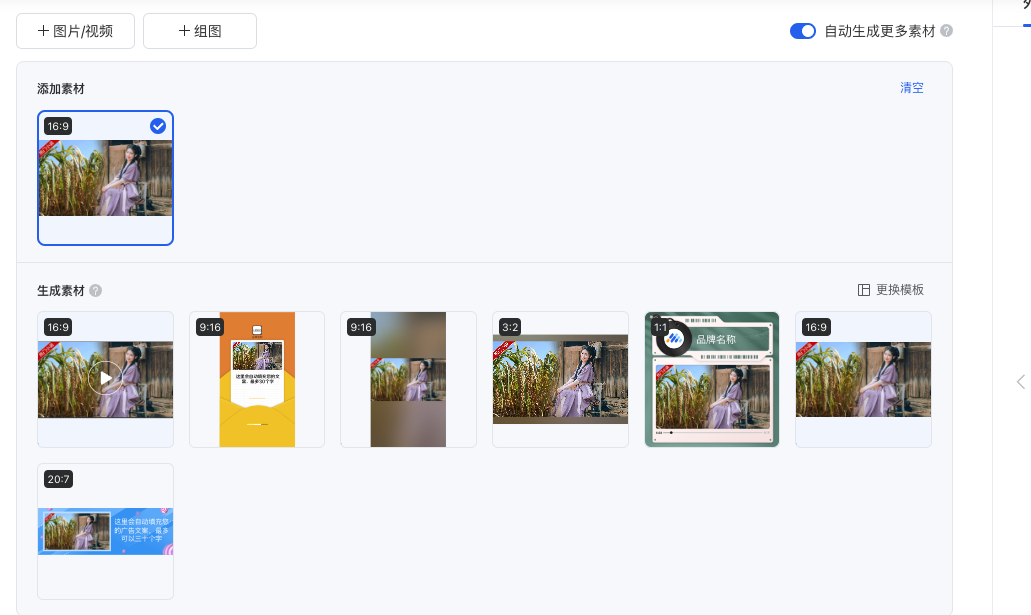Image resolution: width=1031 pixels, height=615 pixels.
Task: Select the green 1:1 品牌名称 template
Action: tap(712, 380)
